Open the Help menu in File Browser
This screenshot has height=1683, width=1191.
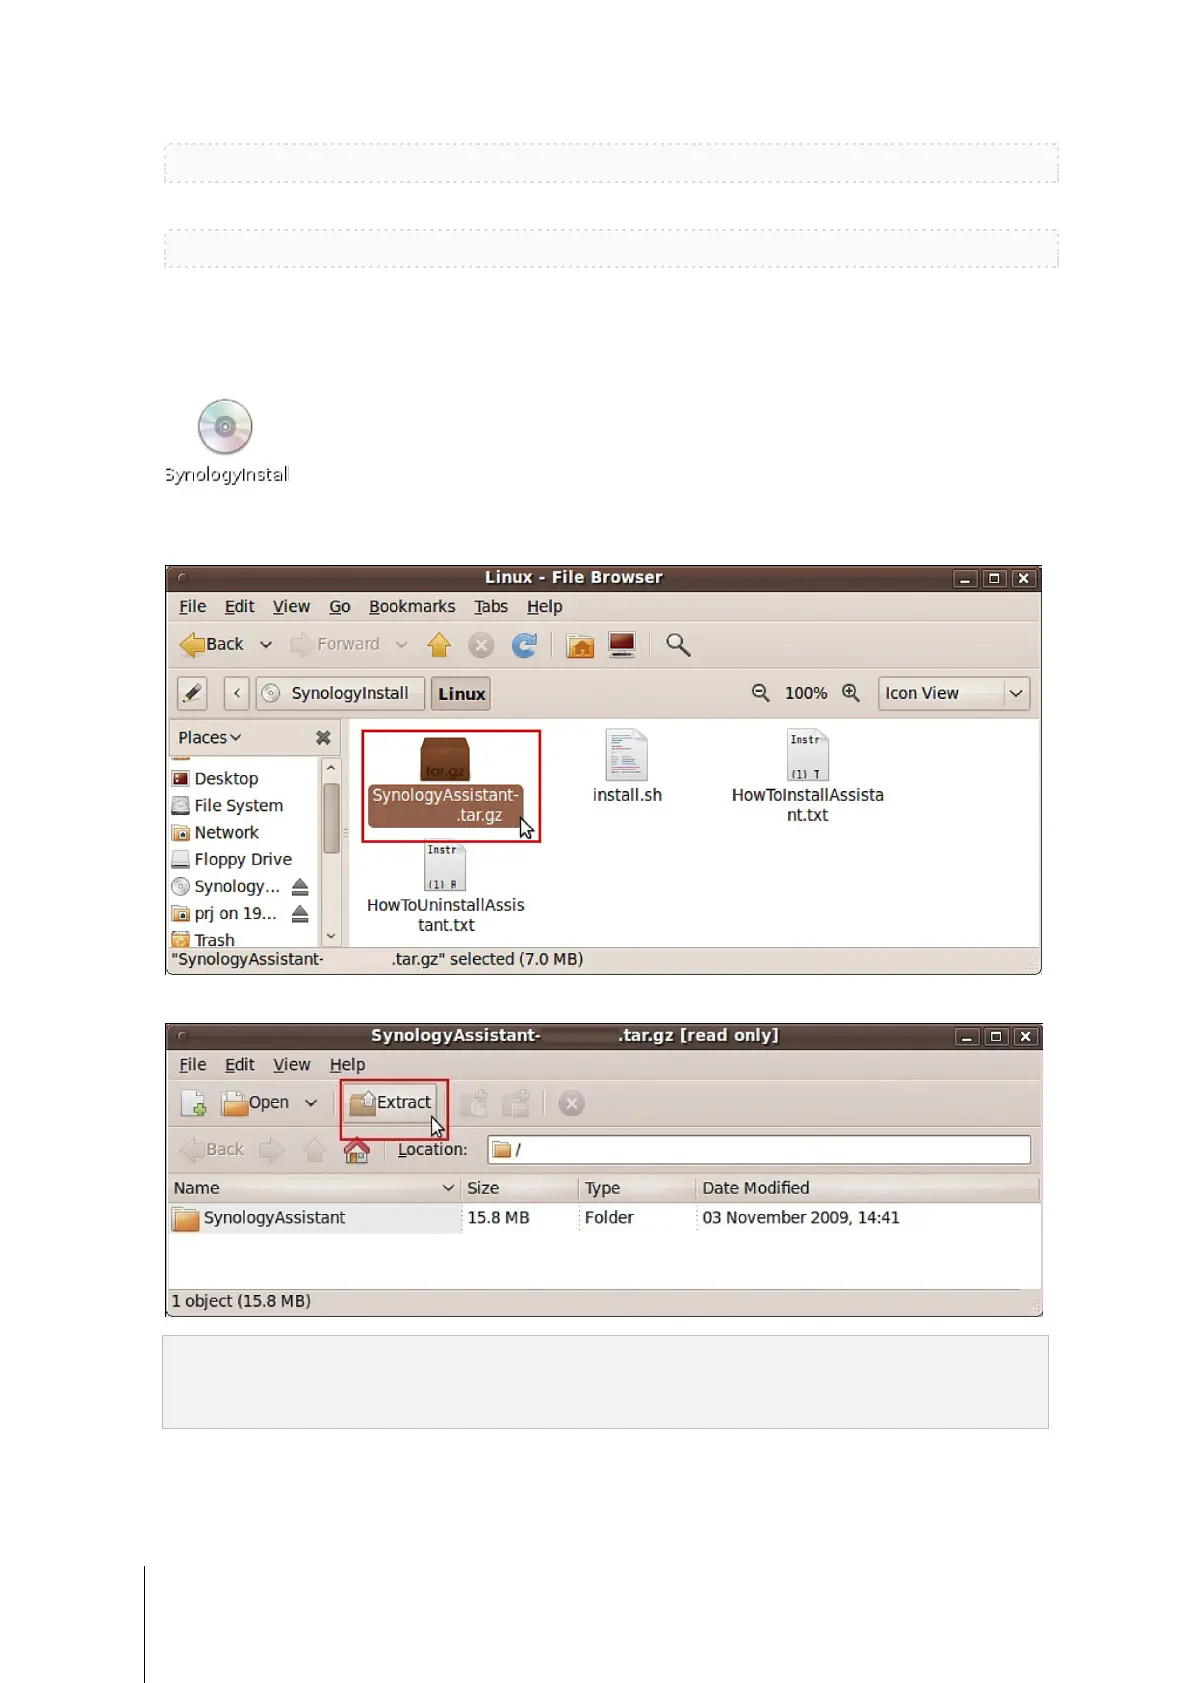click(545, 606)
